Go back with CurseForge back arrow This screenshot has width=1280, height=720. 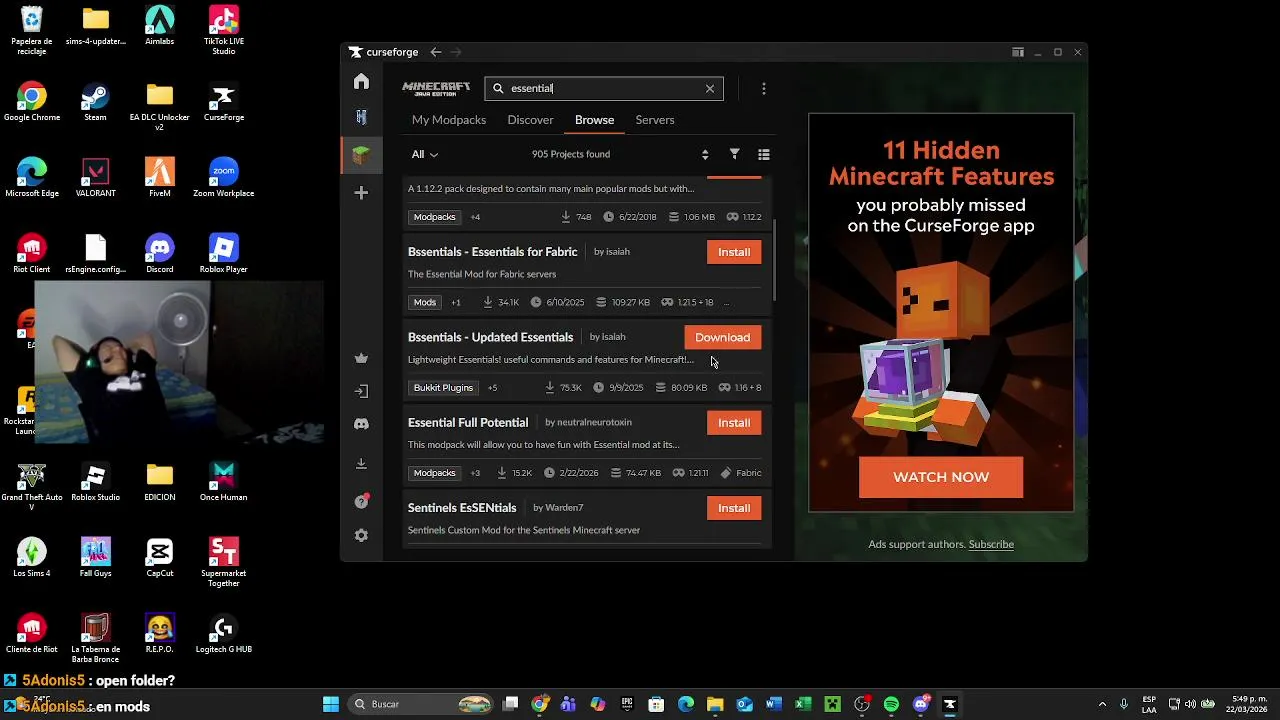(x=435, y=52)
